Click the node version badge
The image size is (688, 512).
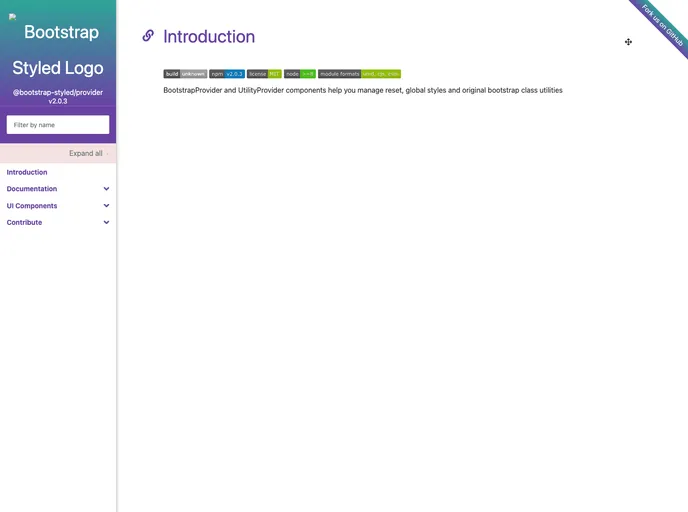click(x=300, y=74)
